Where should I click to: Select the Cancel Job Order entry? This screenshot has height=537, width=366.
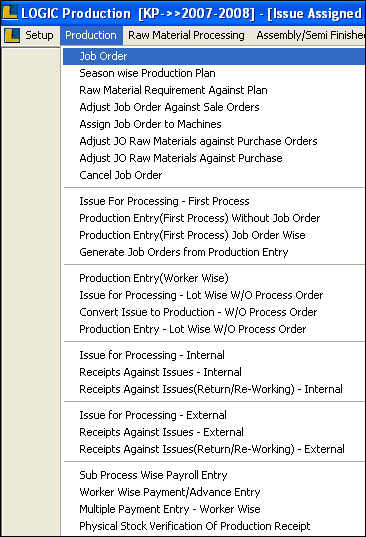point(214,175)
